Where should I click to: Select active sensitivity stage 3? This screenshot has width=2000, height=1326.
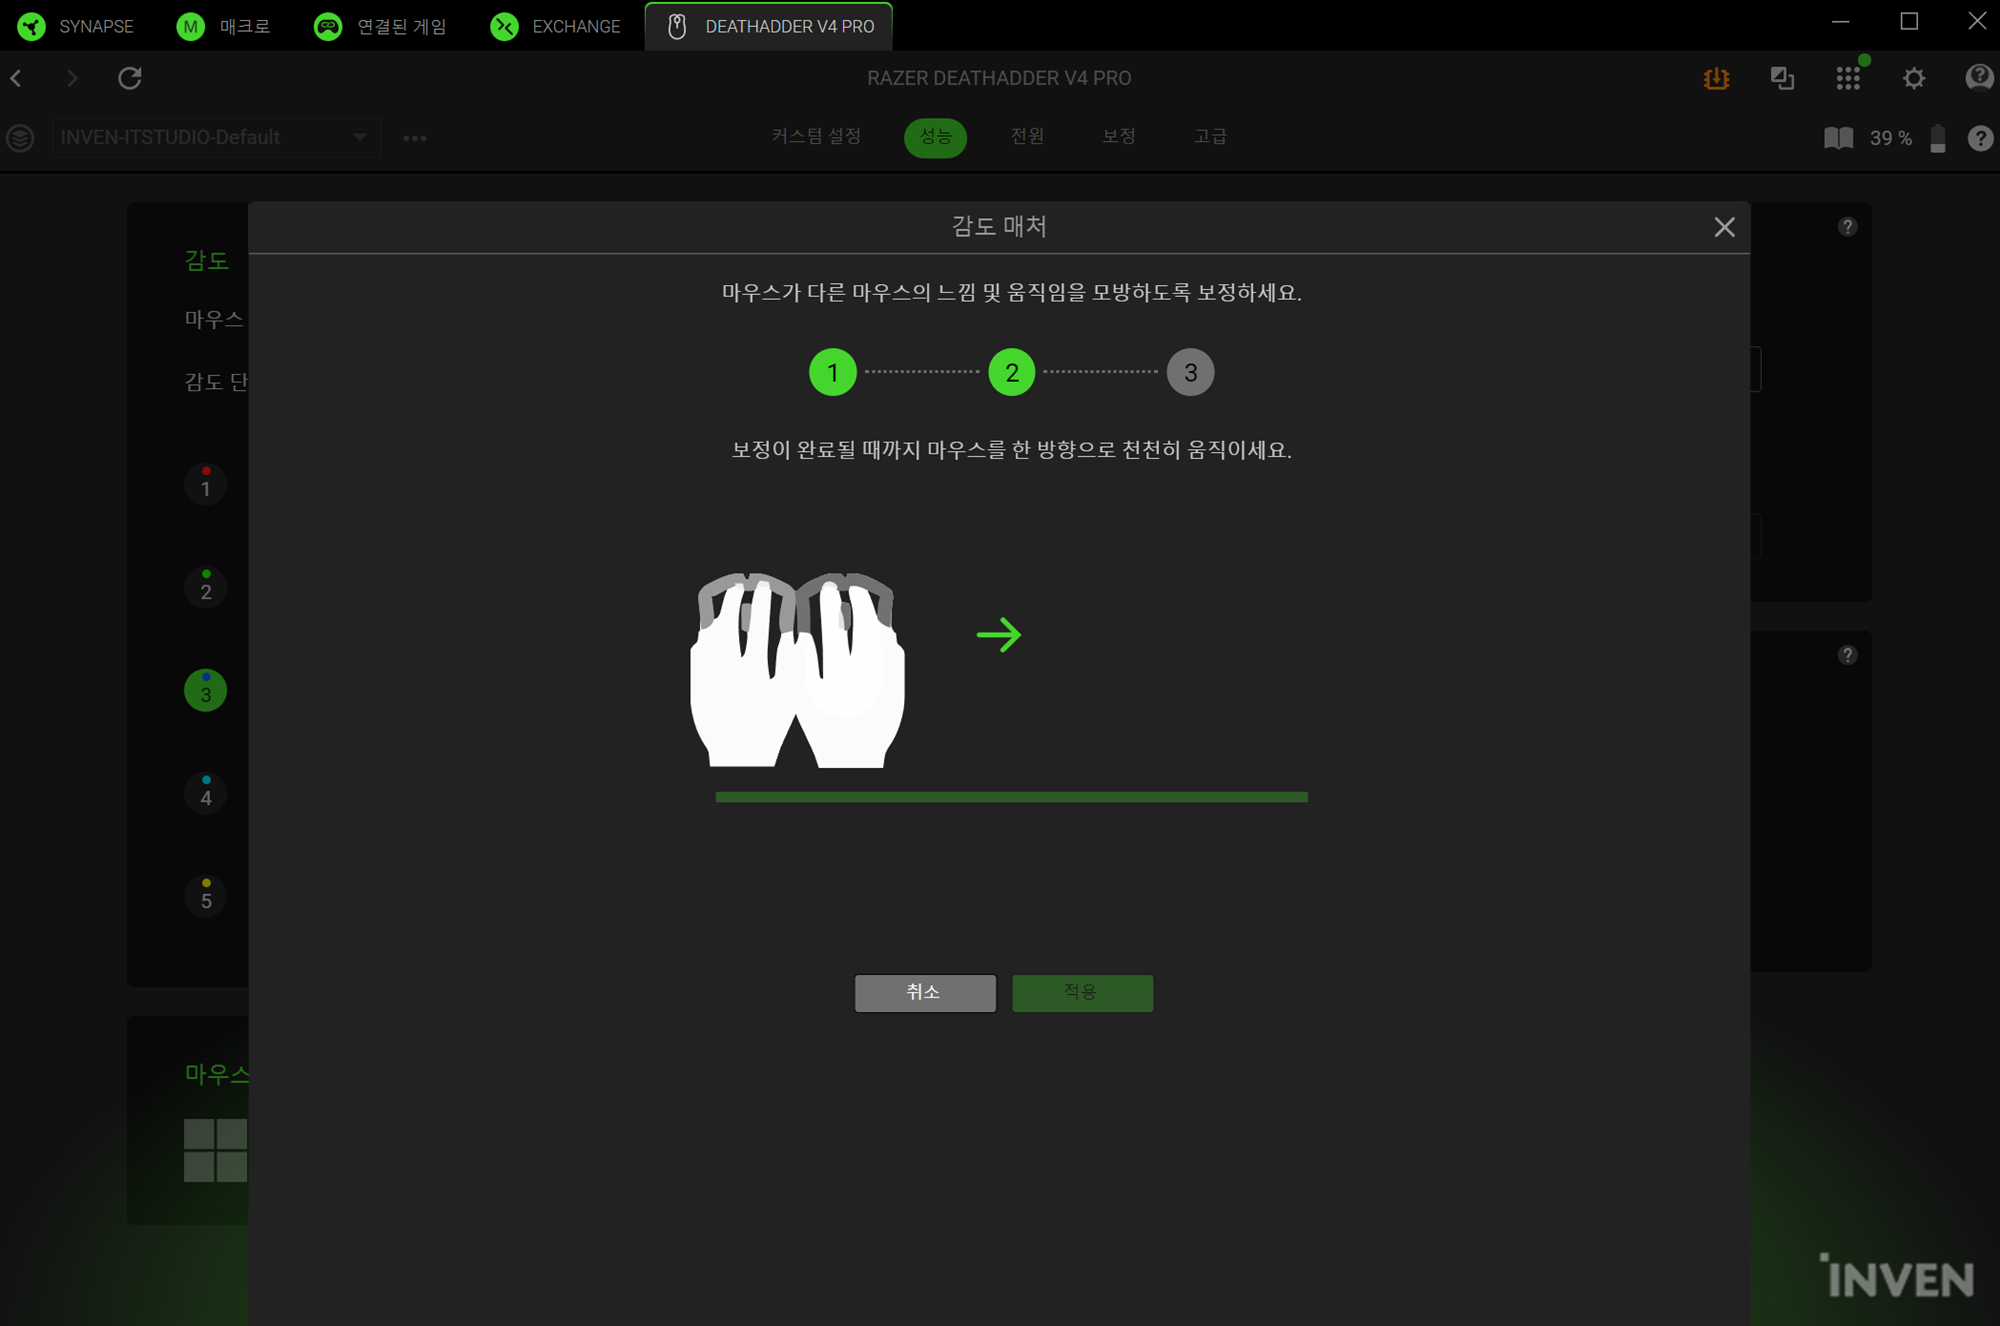coord(205,691)
